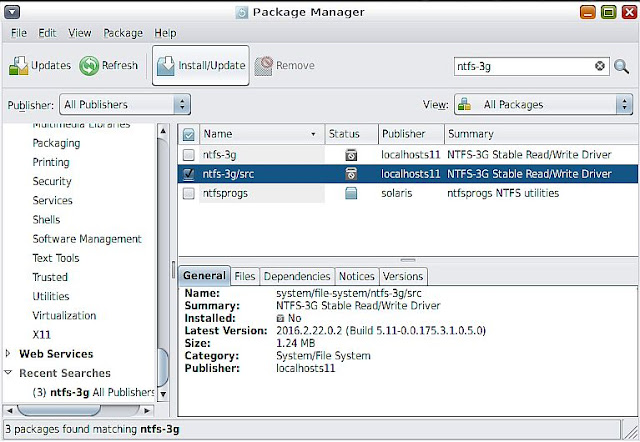
Task: Click horizontal scrollbar left arrow
Action: pyautogui.click(x=9, y=410)
